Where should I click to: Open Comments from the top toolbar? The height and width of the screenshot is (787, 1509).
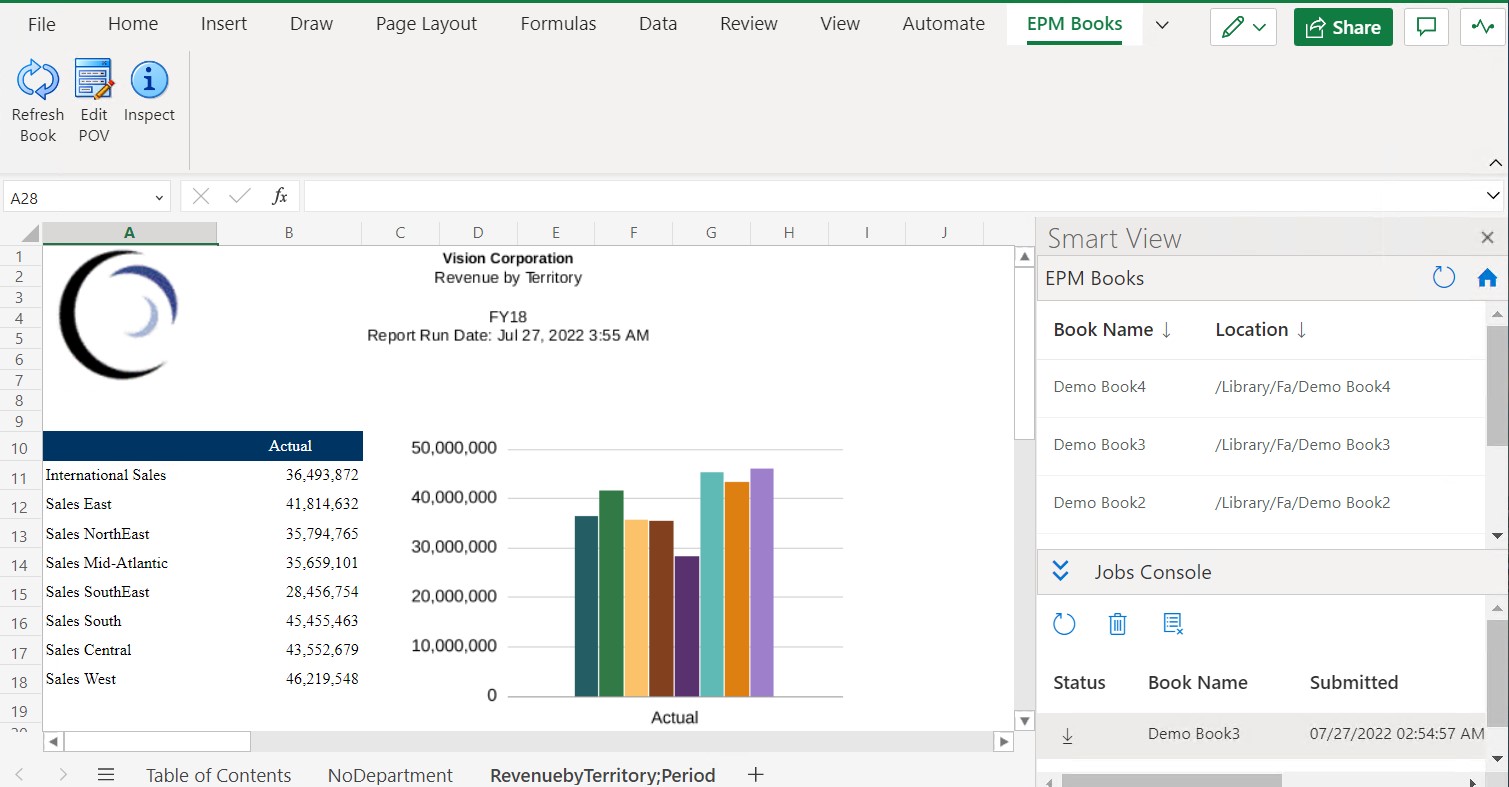(x=1426, y=27)
